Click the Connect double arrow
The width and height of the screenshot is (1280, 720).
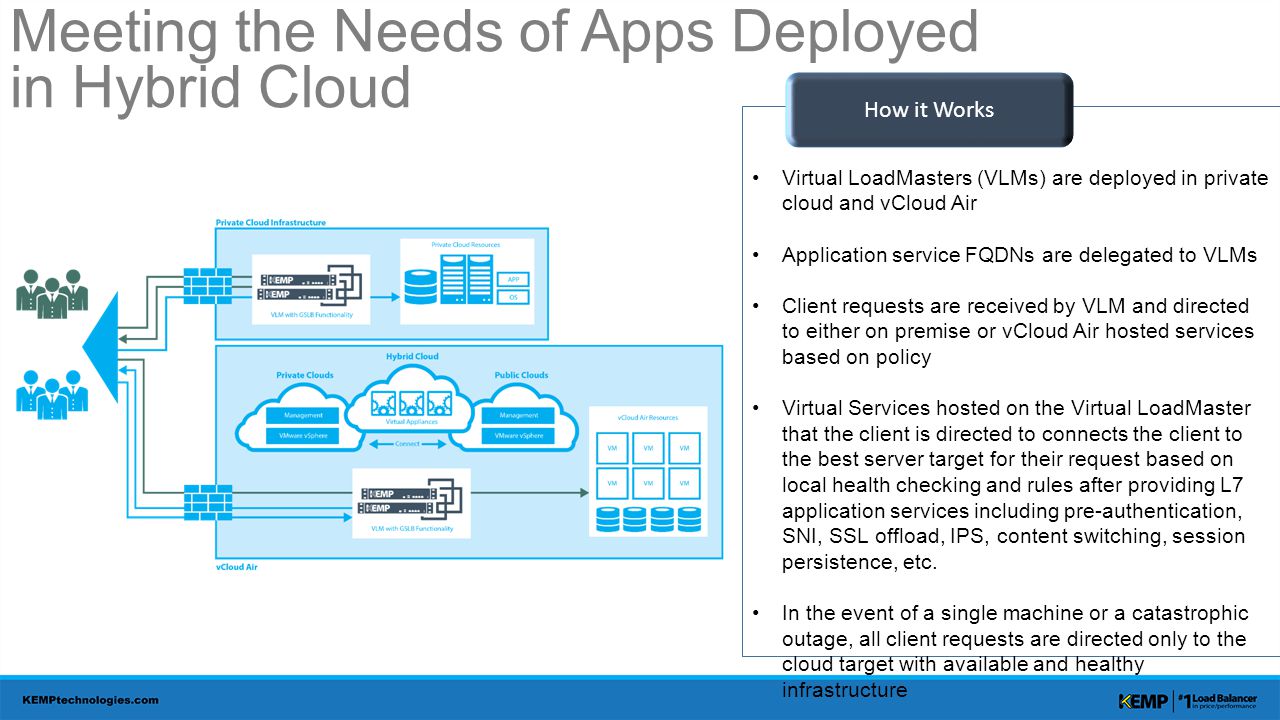pyautogui.click(x=406, y=444)
